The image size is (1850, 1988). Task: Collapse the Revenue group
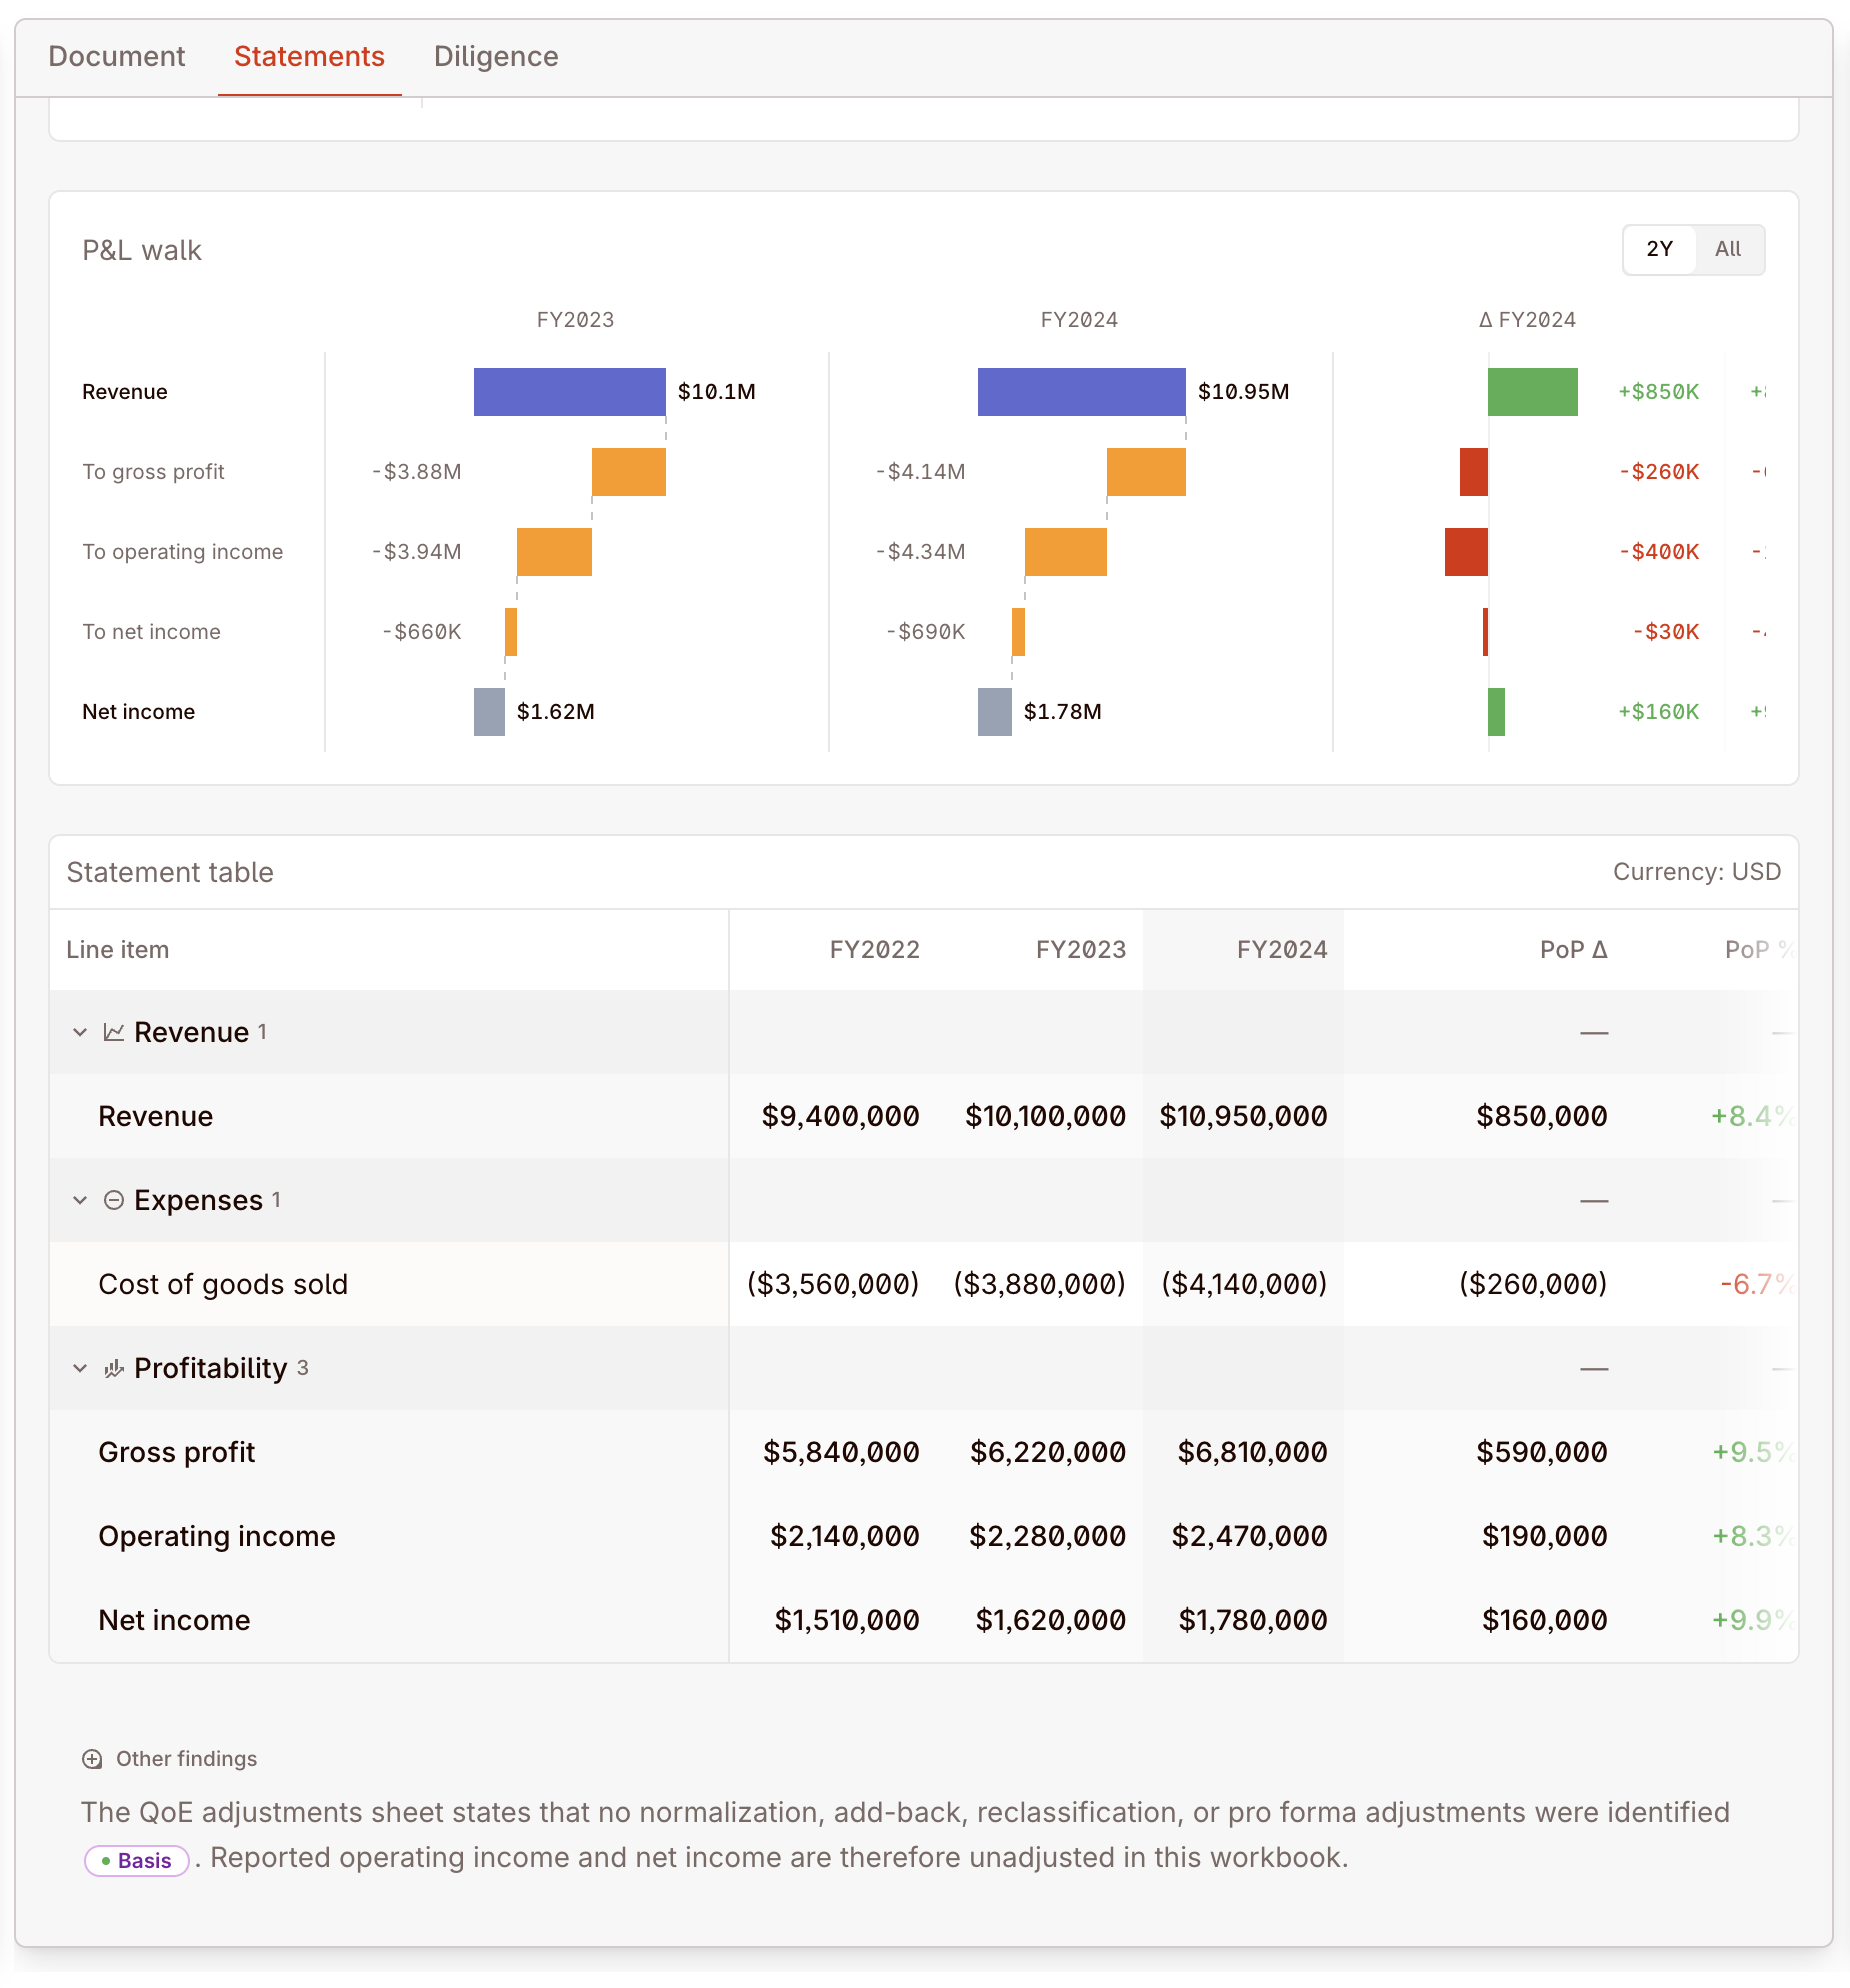79,1032
